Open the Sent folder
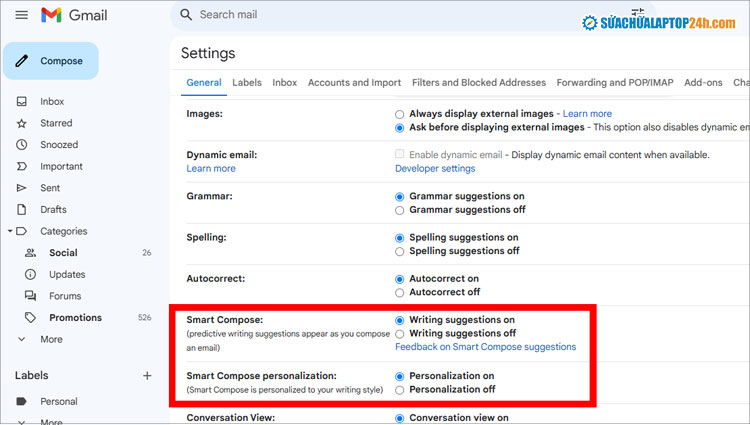The image size is (750, 425). click(50, 188)
